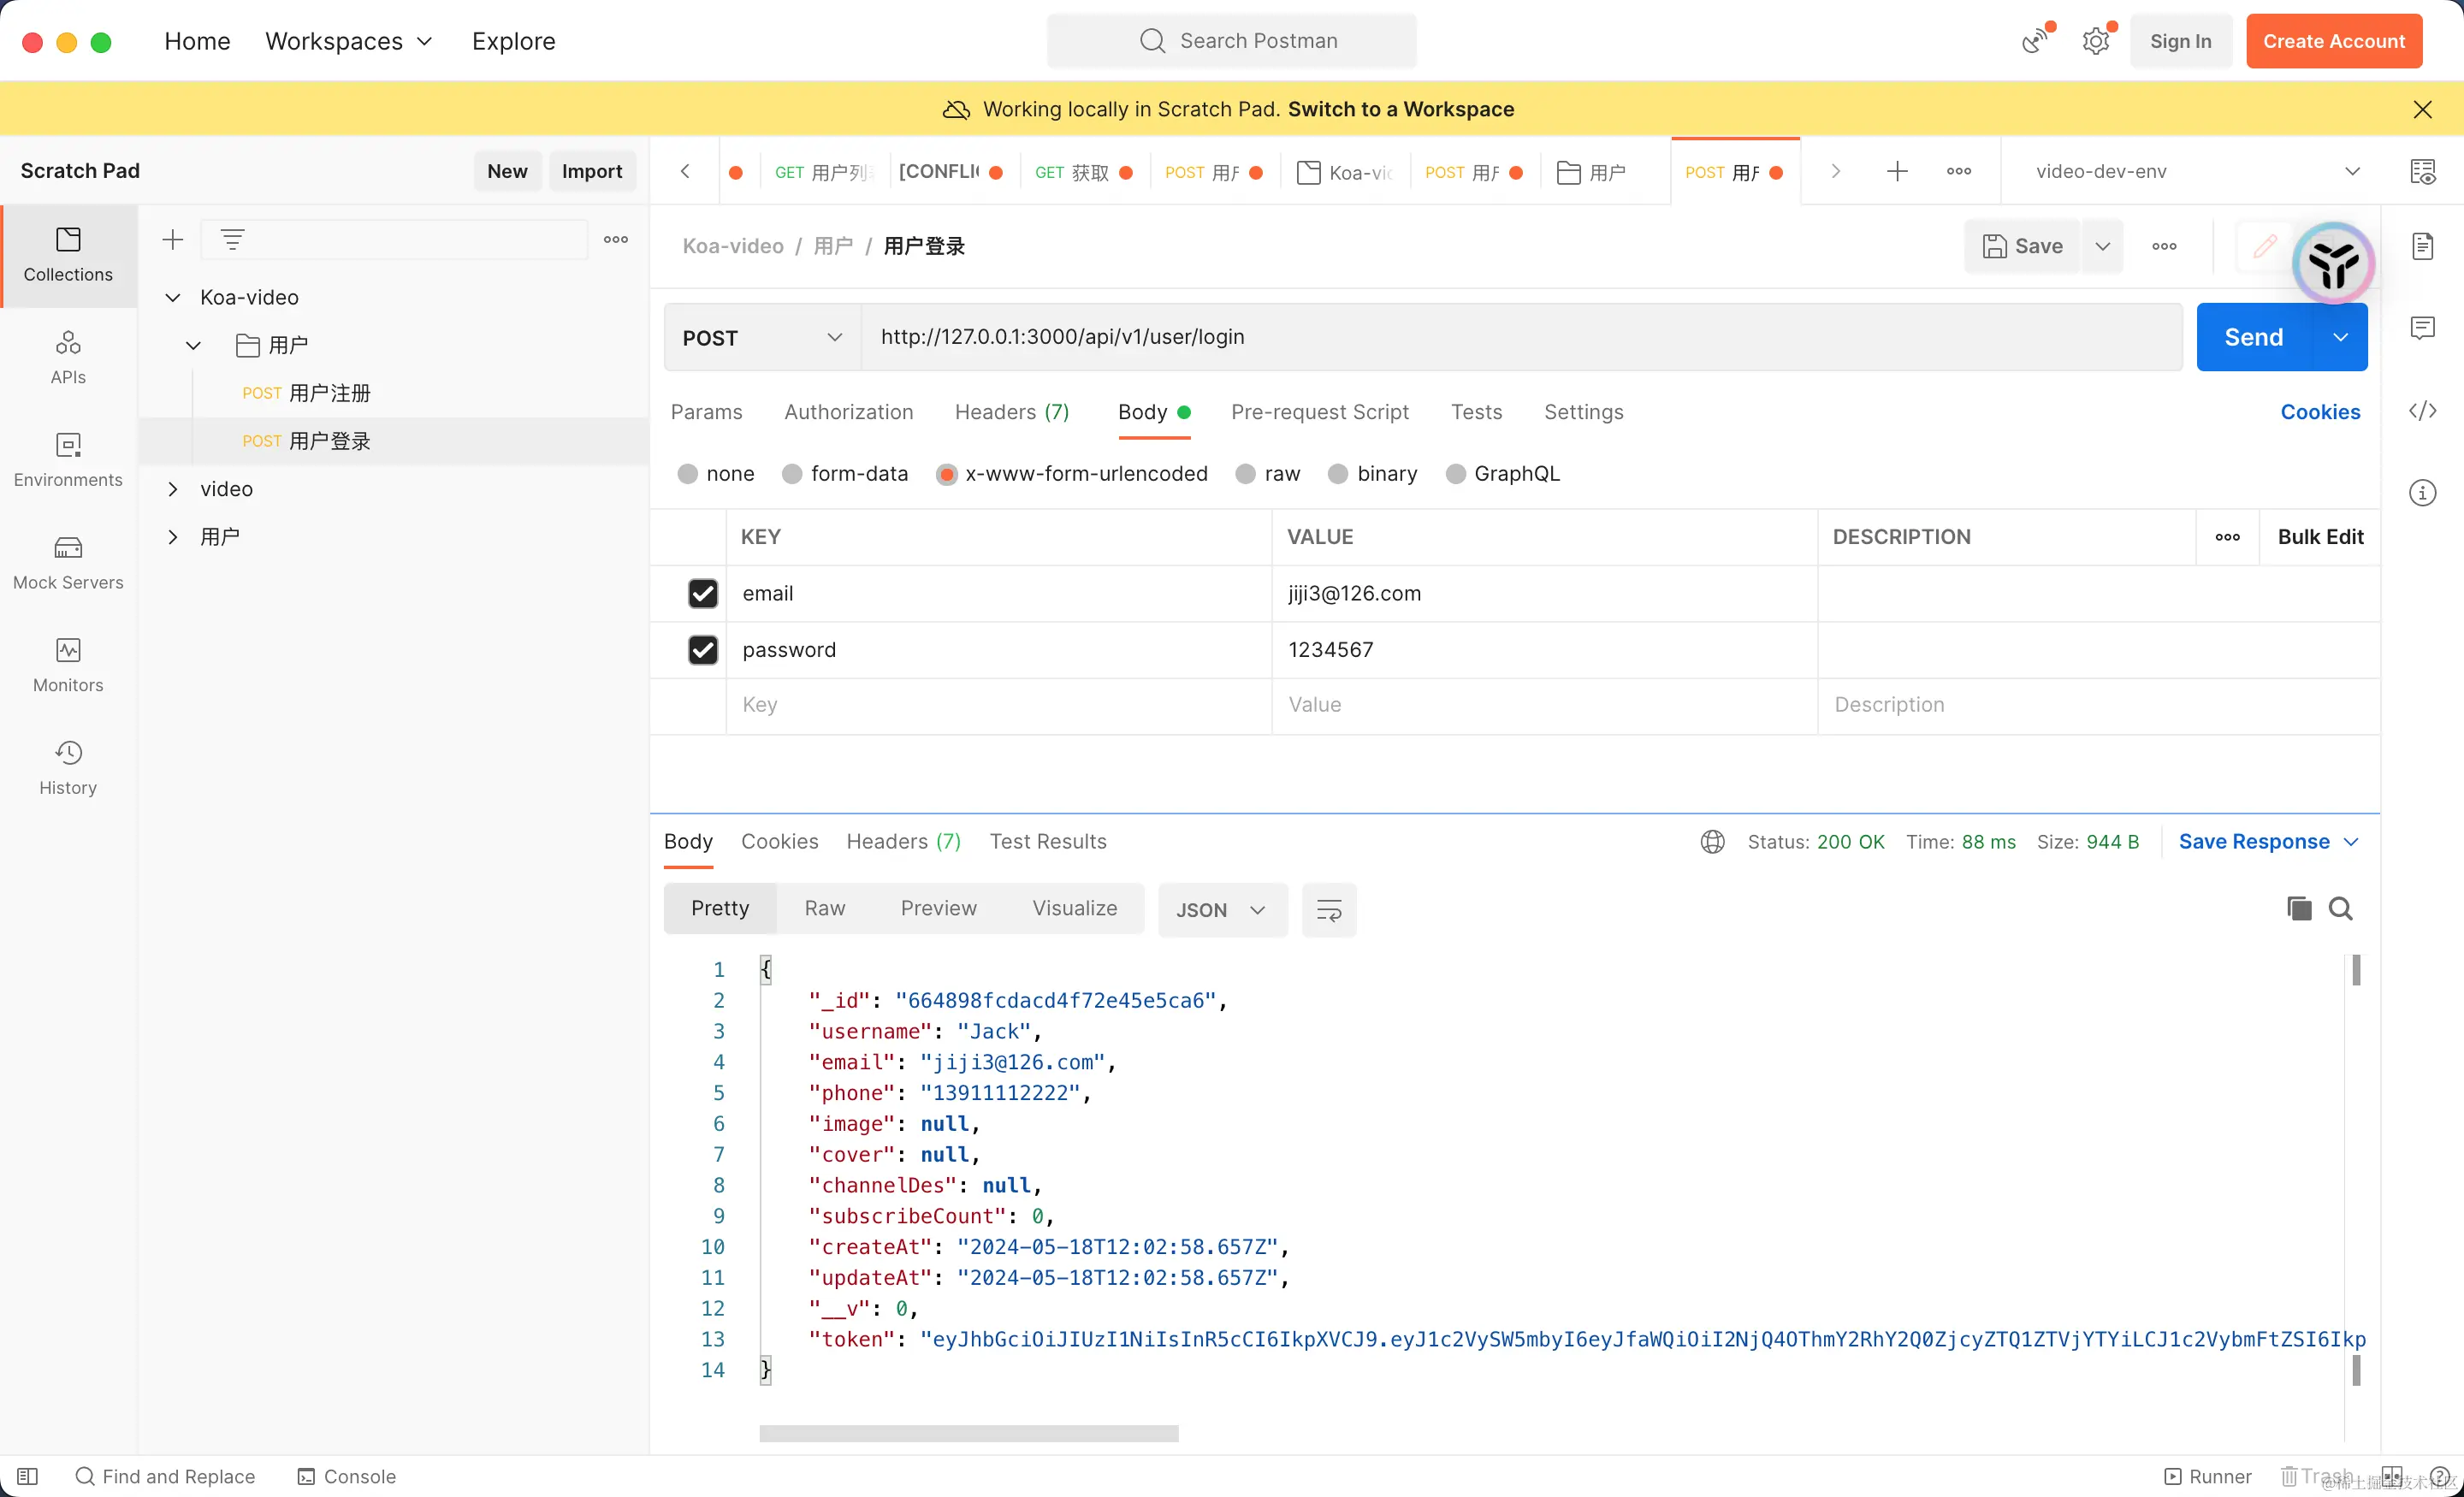Click the blue Send button
This screenshot has width=2464, height=1497.
(2253, 338)
